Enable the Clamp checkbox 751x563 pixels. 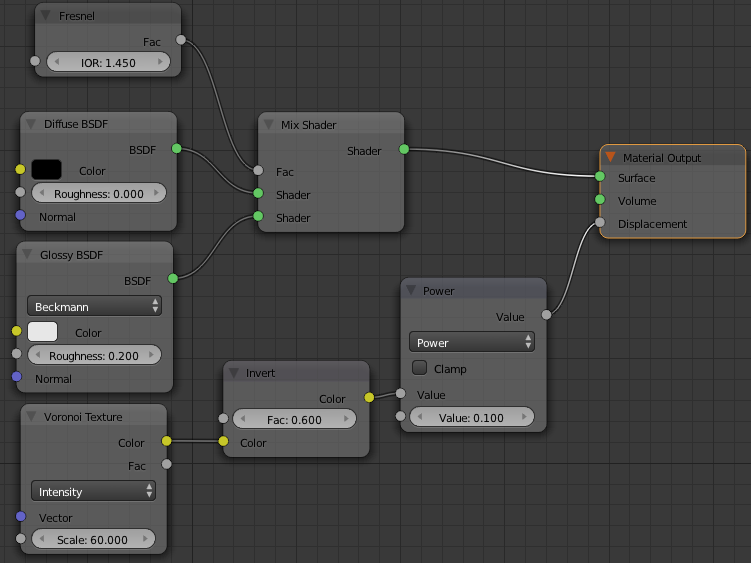pos(420,368)
